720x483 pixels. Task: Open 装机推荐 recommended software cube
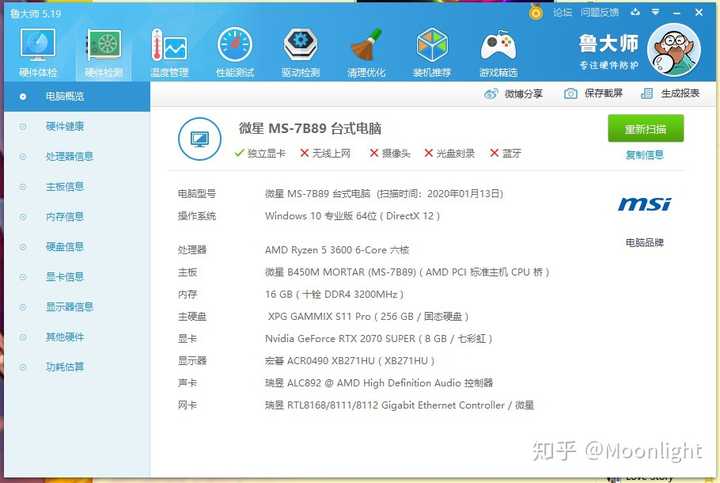click(432, 52)
